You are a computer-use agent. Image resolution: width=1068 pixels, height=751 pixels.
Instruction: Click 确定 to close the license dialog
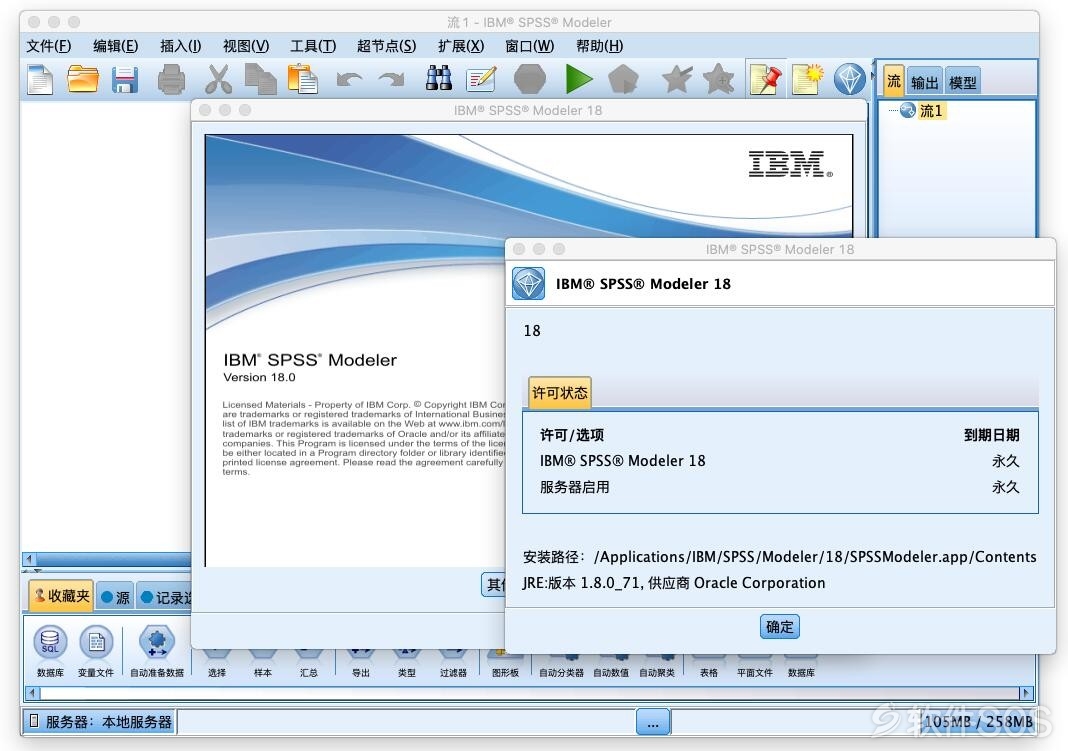[x=779, y=626]
